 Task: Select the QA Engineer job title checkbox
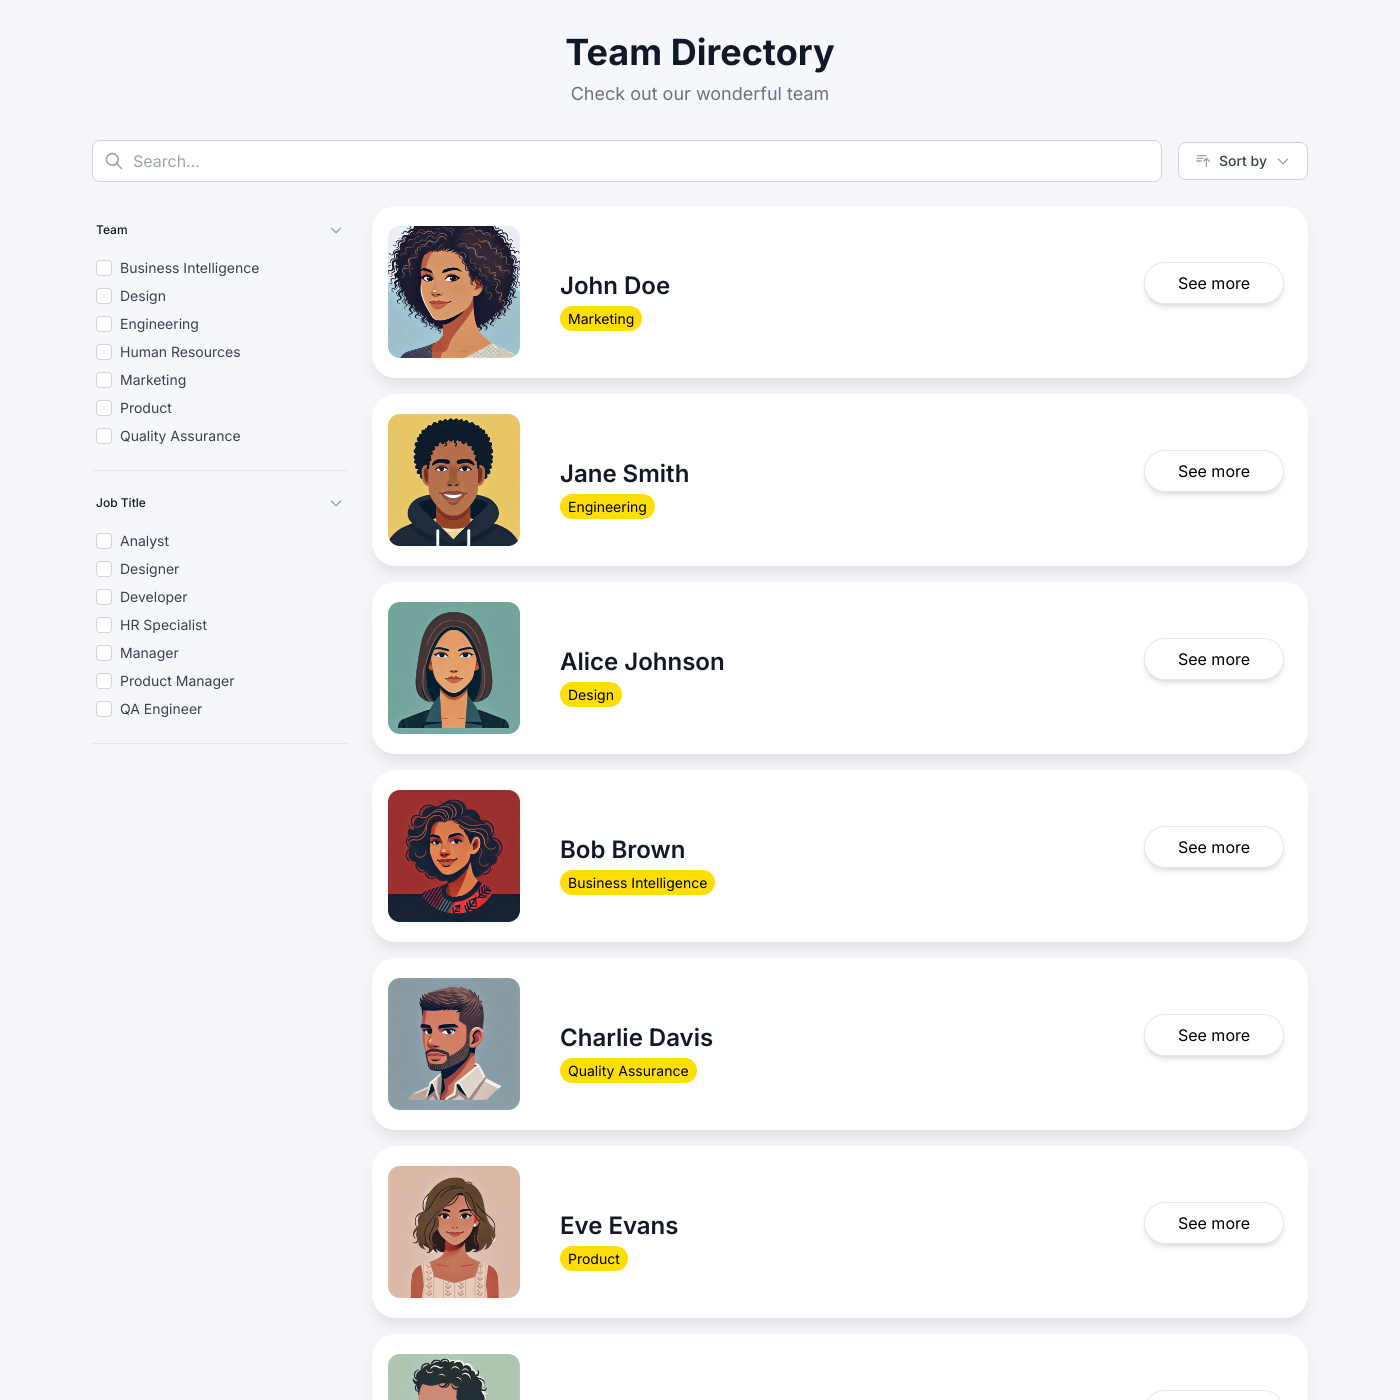104,708
